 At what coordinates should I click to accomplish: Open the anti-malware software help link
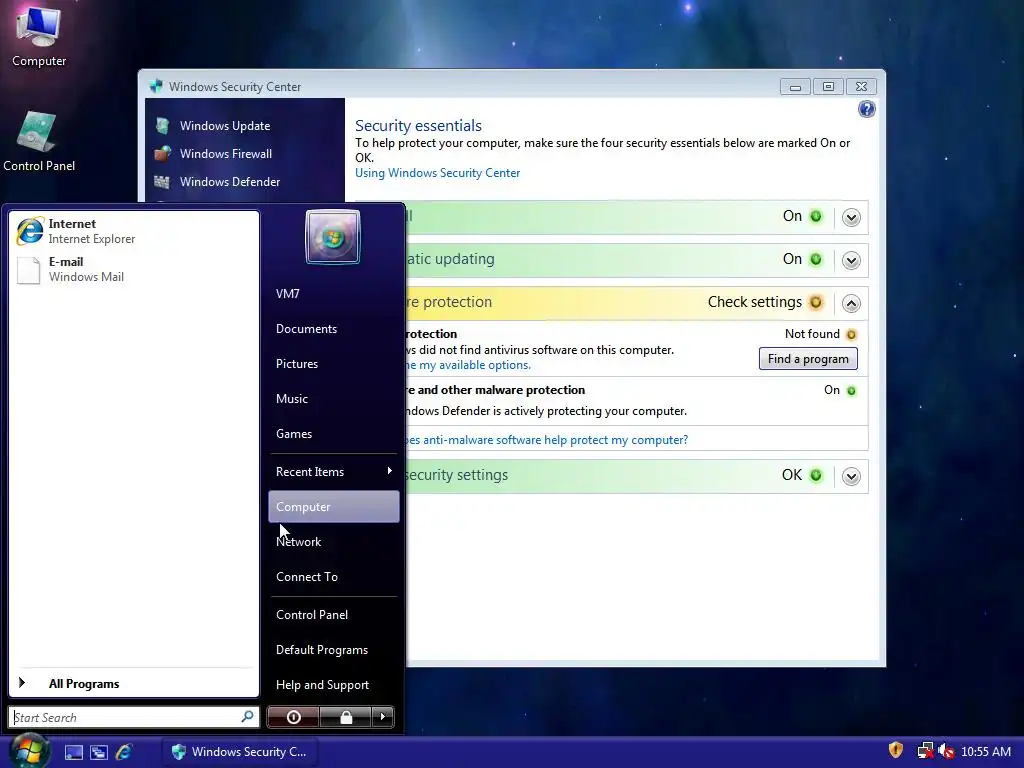coord(547,440)
